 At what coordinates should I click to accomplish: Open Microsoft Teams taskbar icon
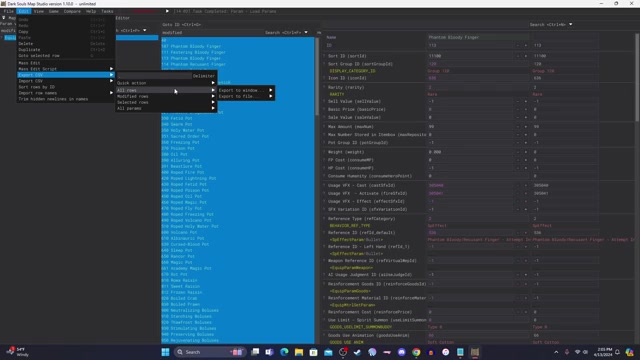(x=269, y=352)
